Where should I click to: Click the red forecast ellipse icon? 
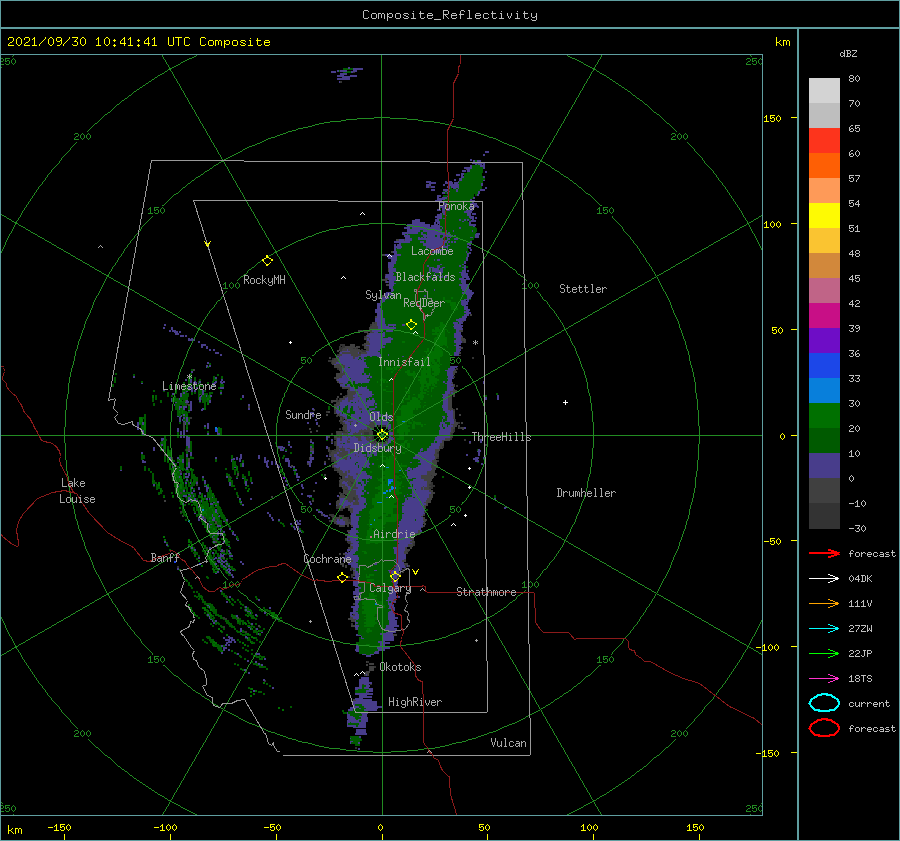pyautogui.click(x=824, y=728)
